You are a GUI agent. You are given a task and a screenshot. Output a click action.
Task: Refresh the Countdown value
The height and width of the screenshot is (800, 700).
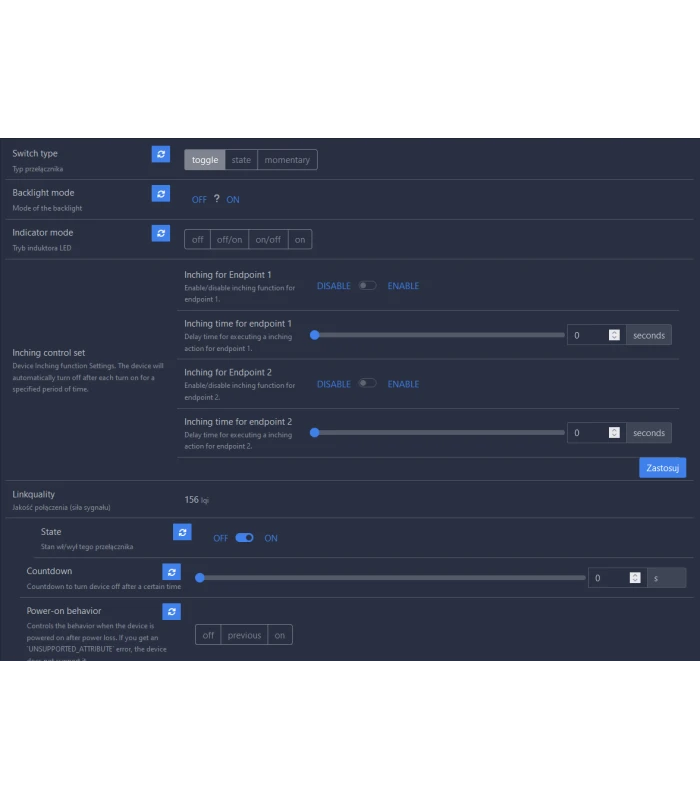point(172,572)
